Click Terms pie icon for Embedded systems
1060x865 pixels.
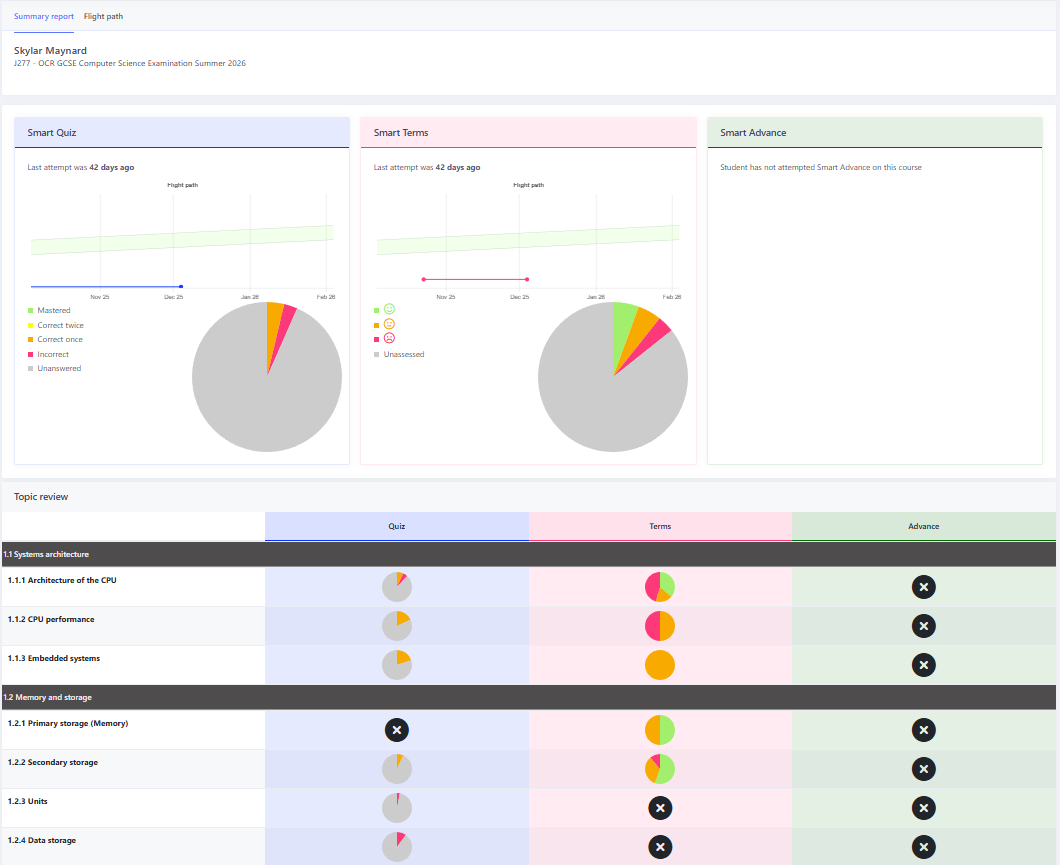(x=660, y=665)
